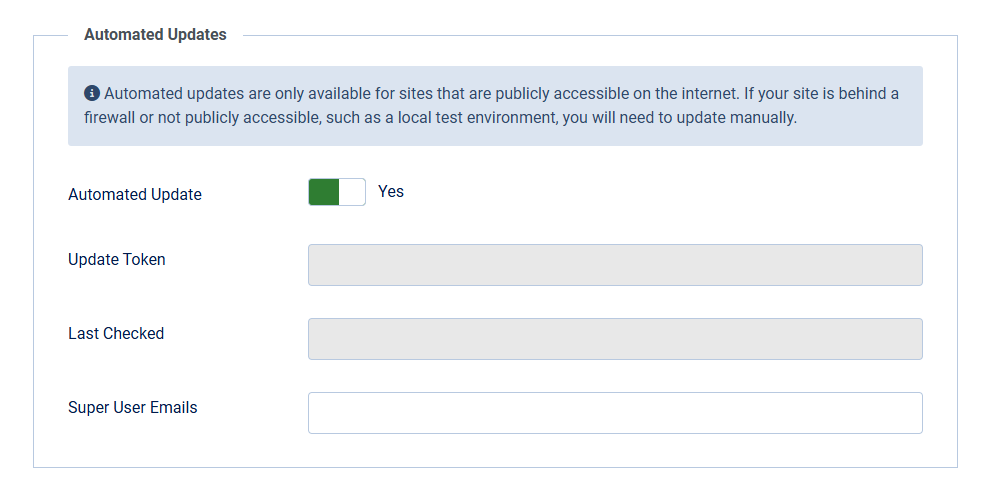990x498 pixels.
Task: Click the info icon in the notice
Action: tap(92, 94)
